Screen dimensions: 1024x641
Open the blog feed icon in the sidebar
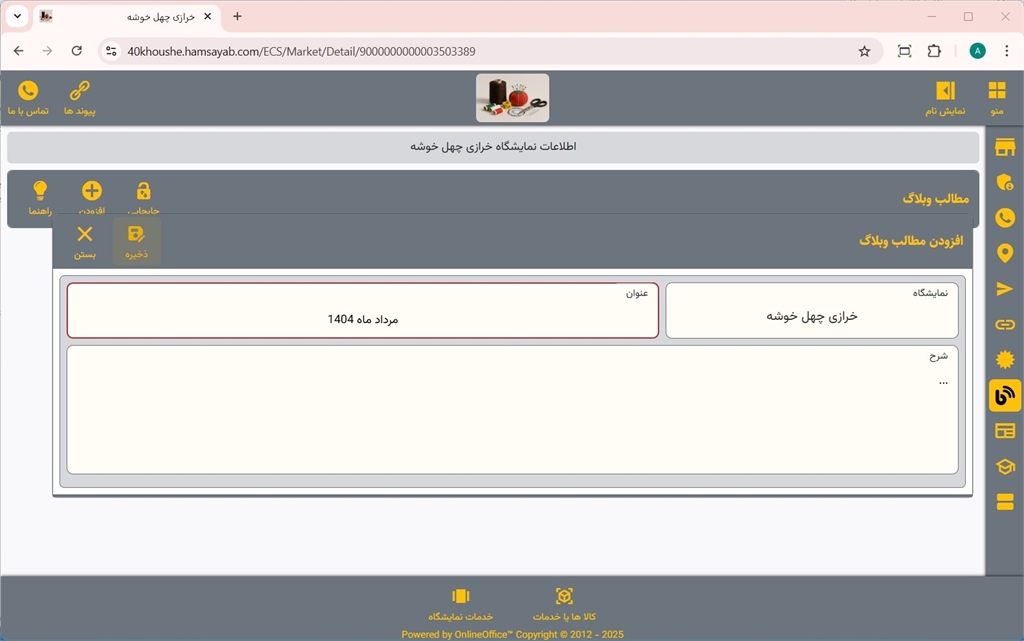click(x=1005, y=395)
